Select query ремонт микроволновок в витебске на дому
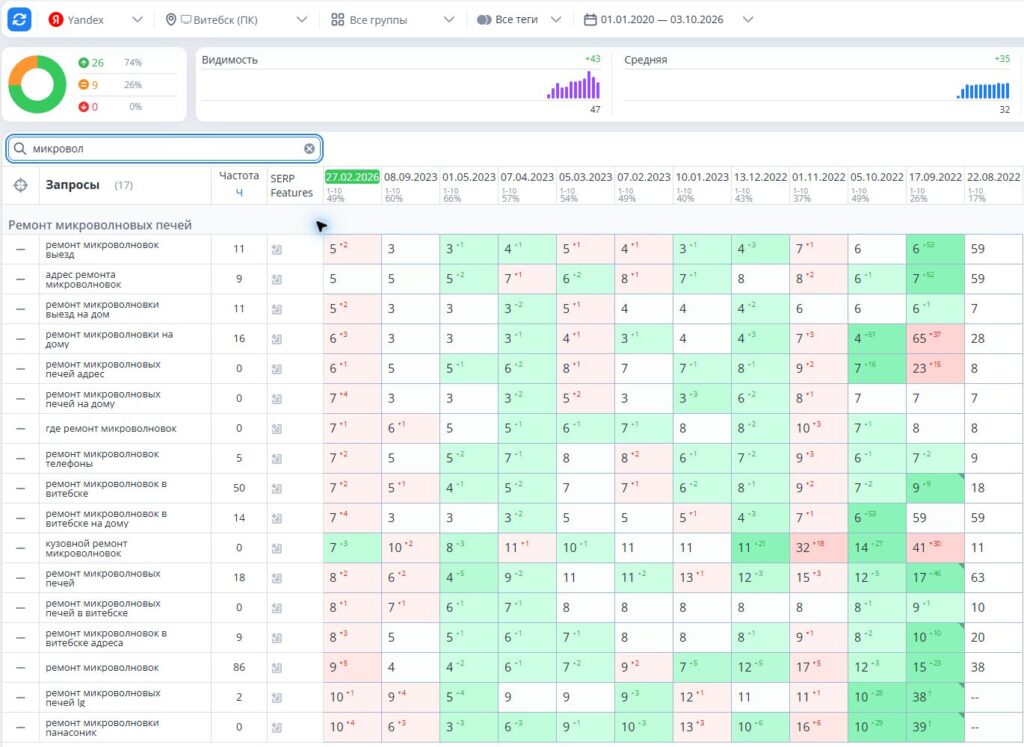 [x=106, y=518]
